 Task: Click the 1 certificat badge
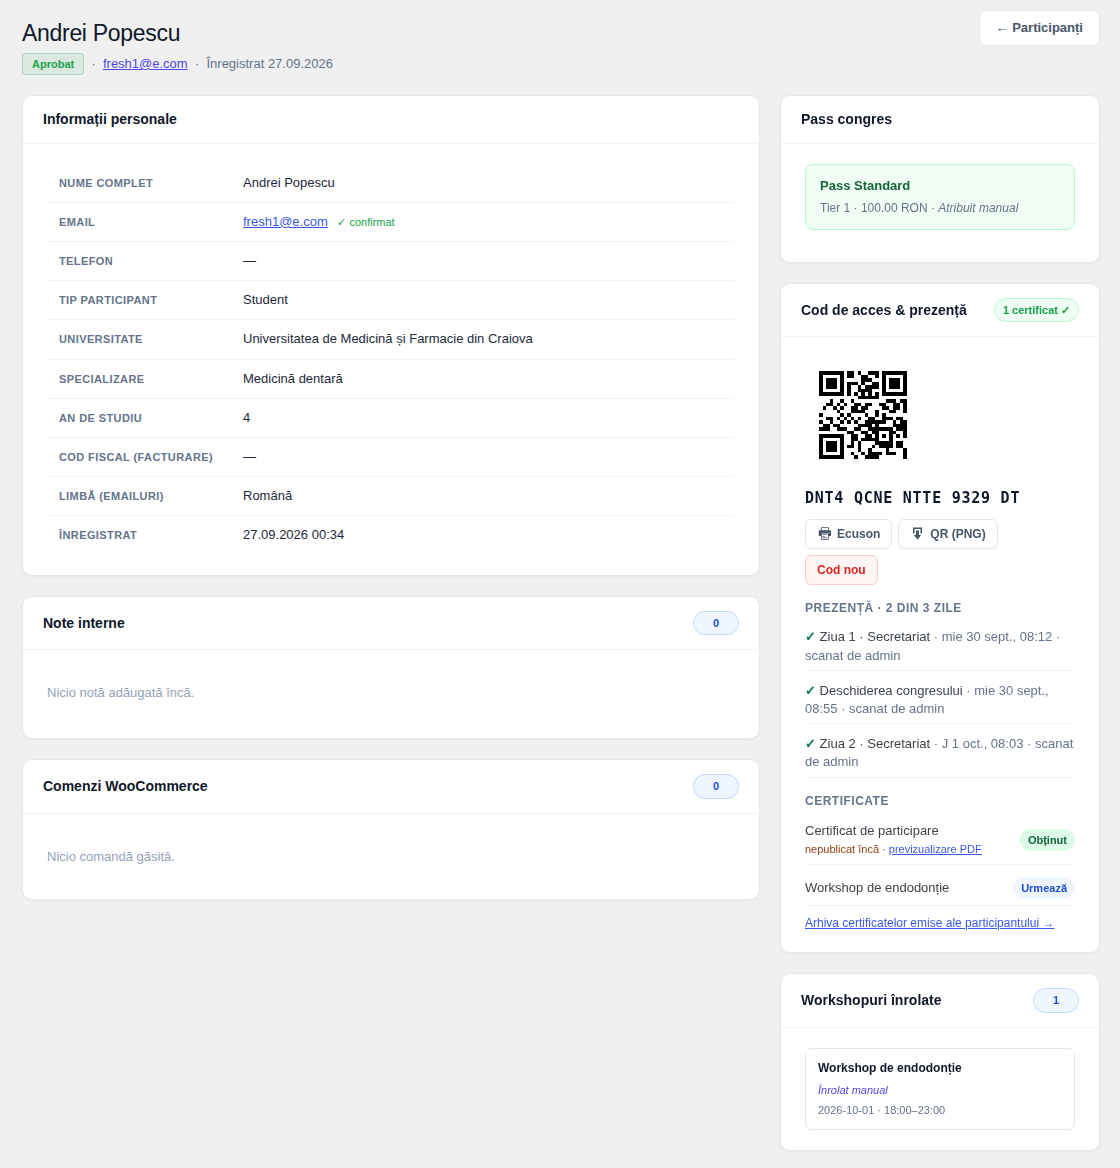tap(1036, 311)
